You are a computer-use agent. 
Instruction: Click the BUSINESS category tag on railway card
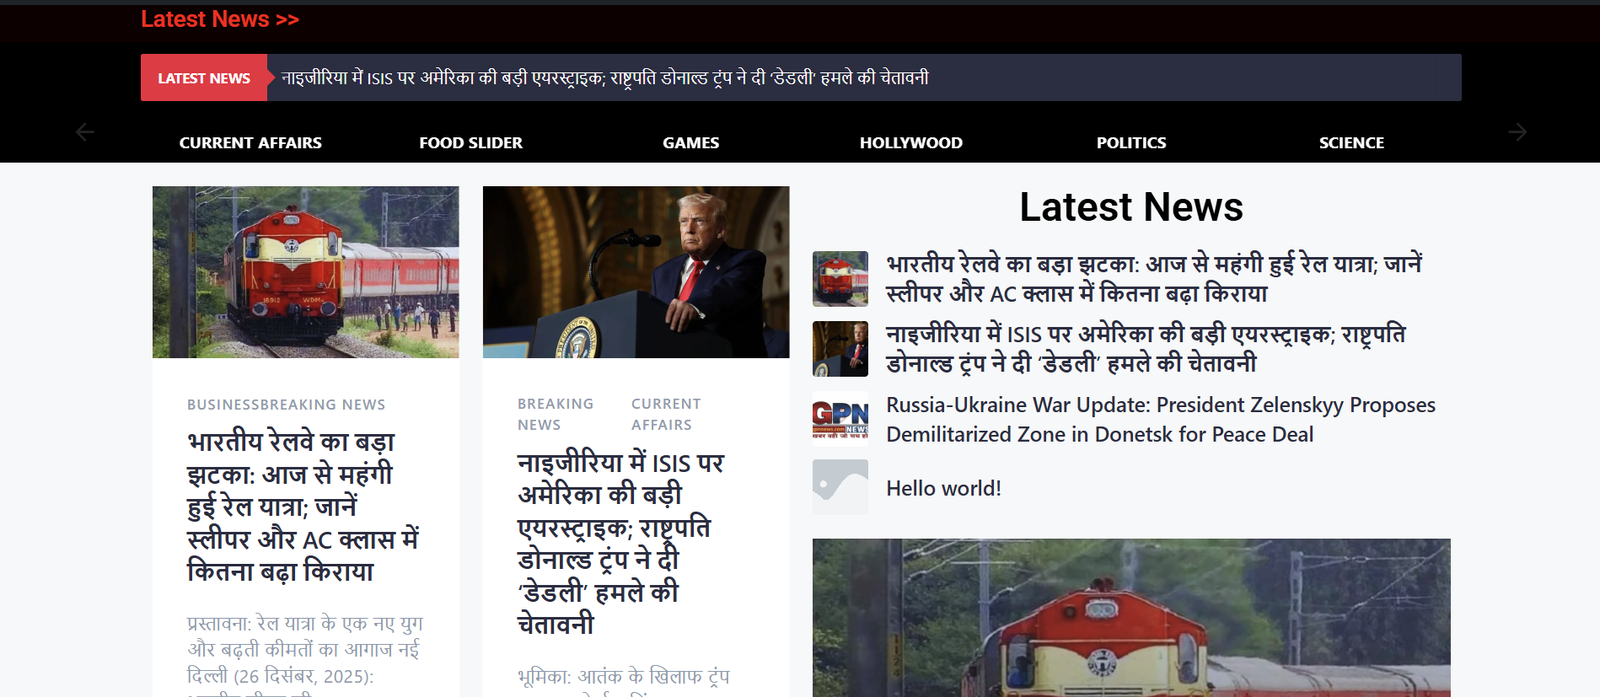[x=222, y=405]
